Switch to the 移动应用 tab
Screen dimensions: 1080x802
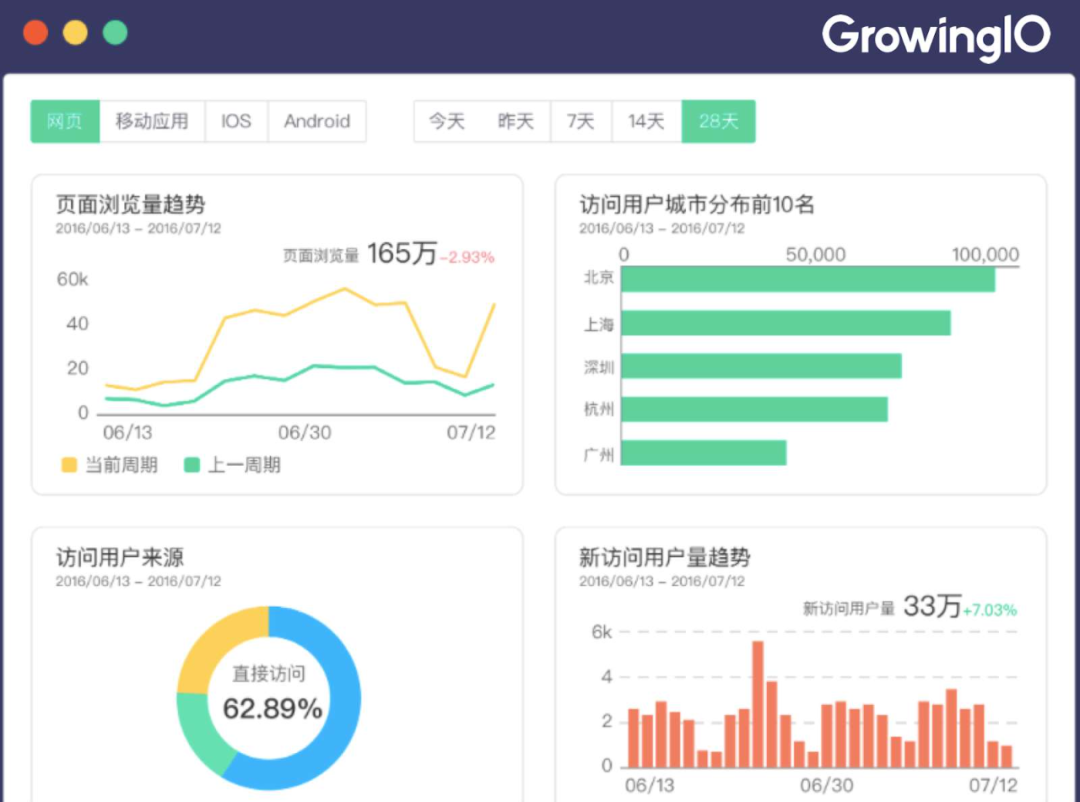[152, 121]
